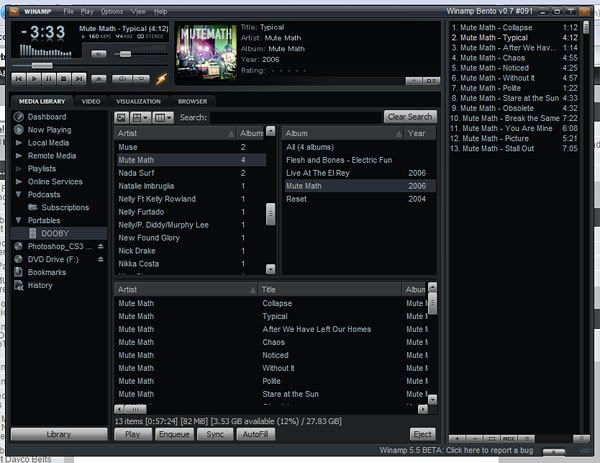Screen dimensions: 600x463
Task: Click the Enqueue button
Action: coord(174,434)
